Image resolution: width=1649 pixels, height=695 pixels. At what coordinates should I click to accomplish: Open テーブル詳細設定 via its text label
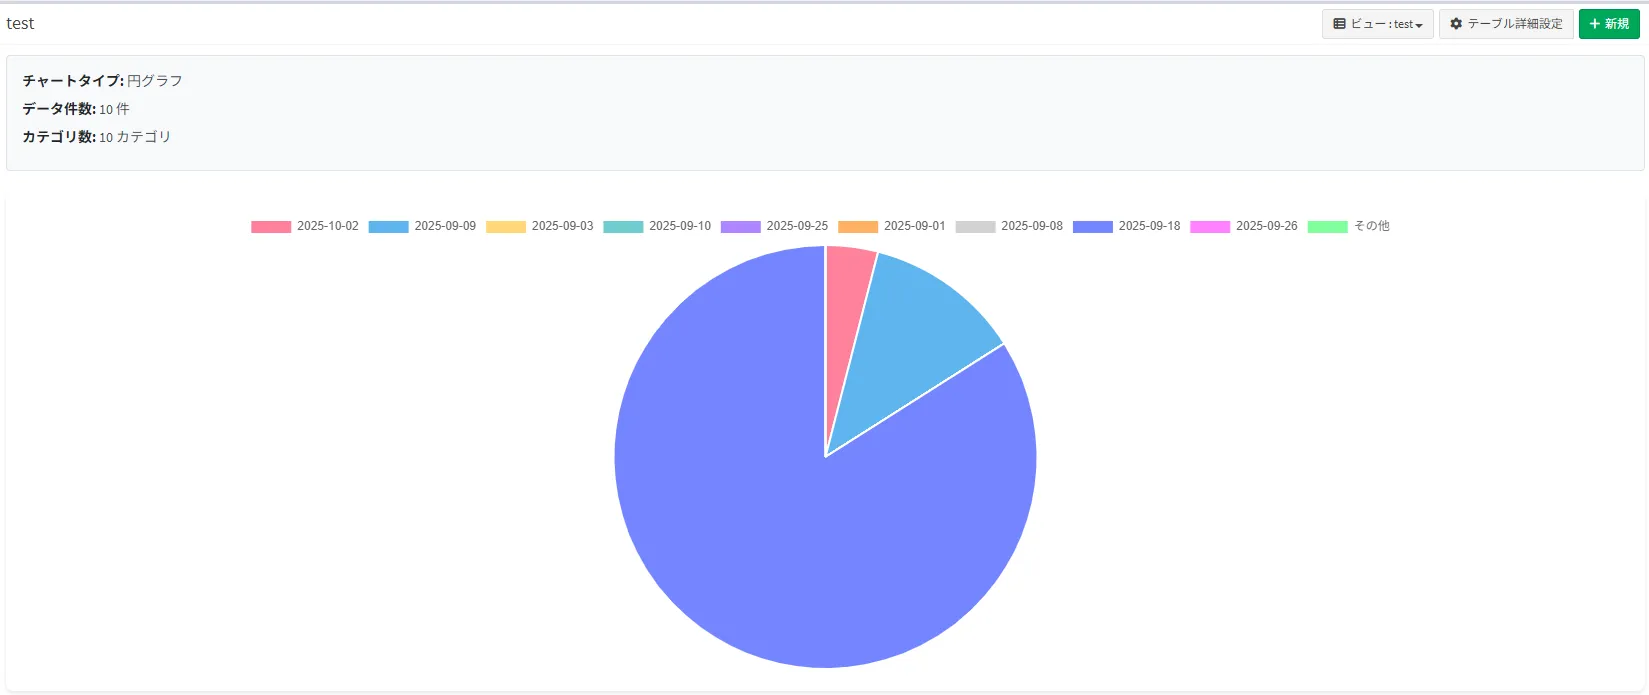coord(1514,24)
